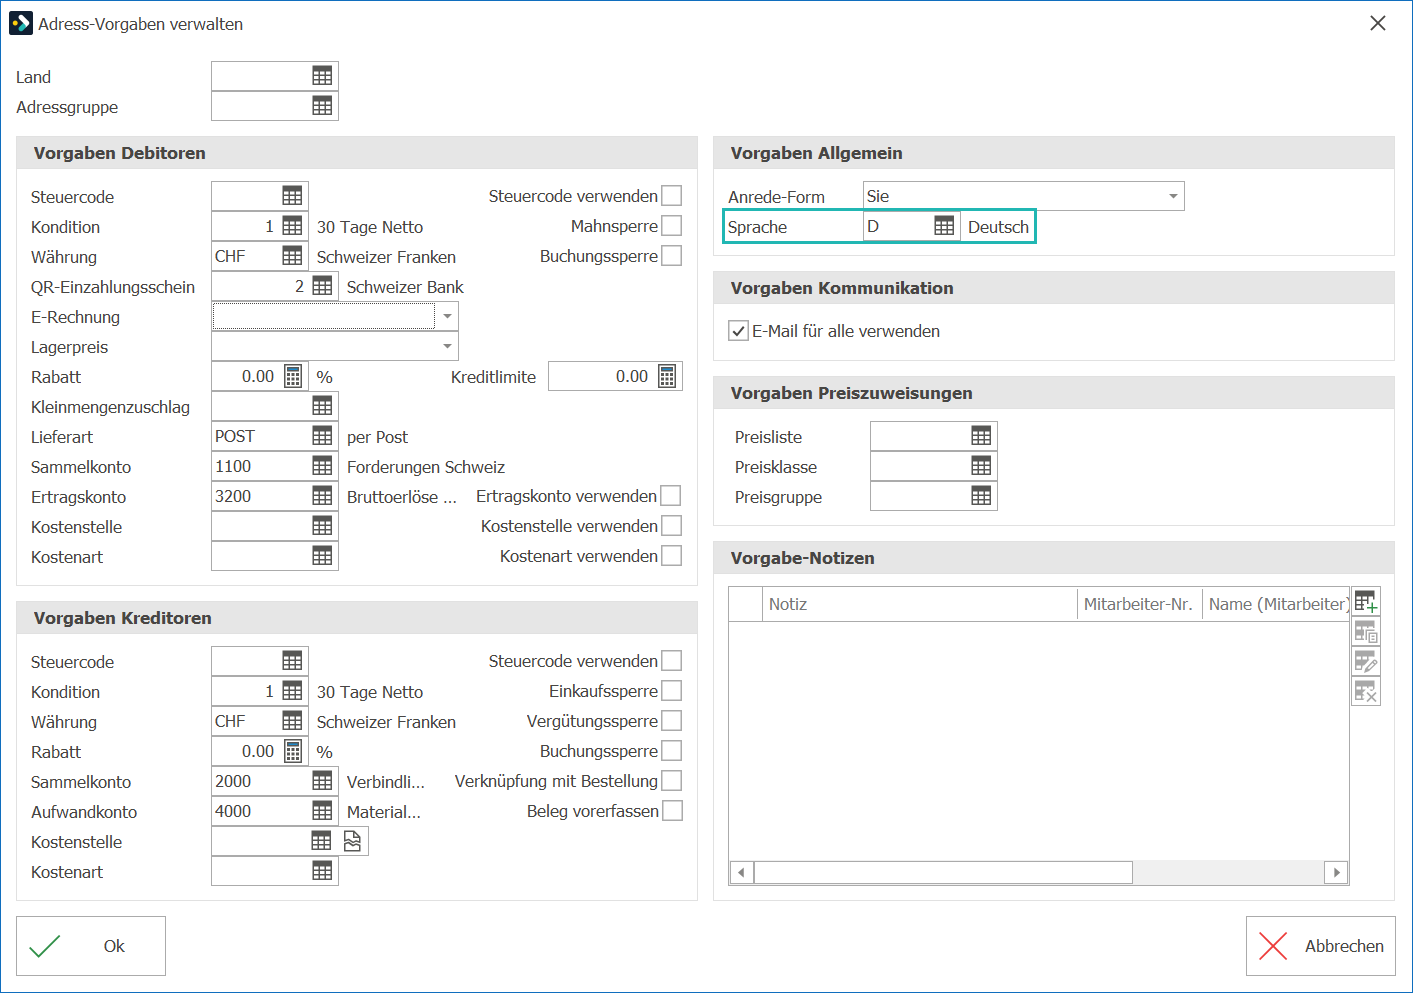Open calculator icon next to Kreditlimite
Screen dimensions: 1413x993
click(x=667, y=376)
